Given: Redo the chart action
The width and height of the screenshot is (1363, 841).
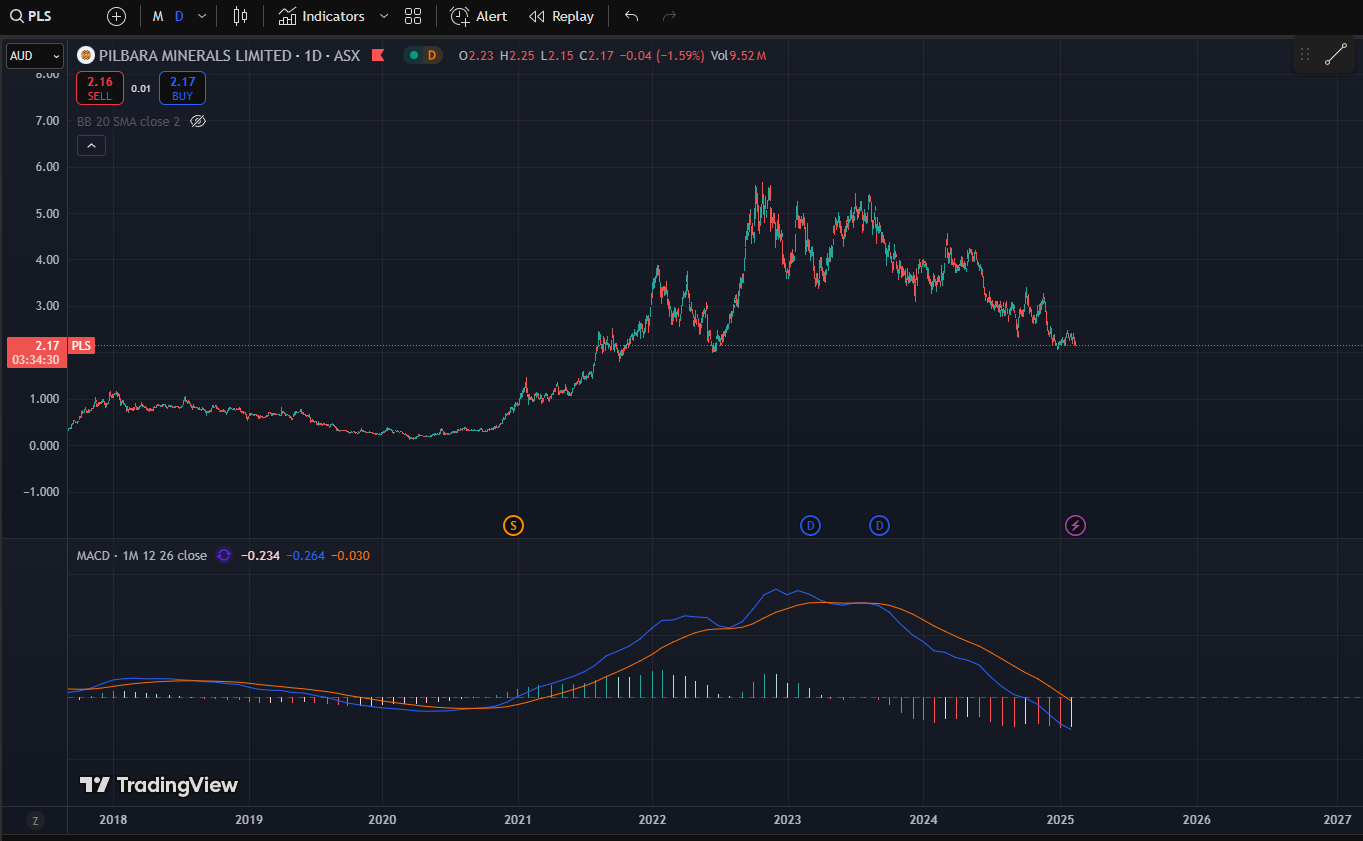Looking at the screenshot, I should pos(670,16).
